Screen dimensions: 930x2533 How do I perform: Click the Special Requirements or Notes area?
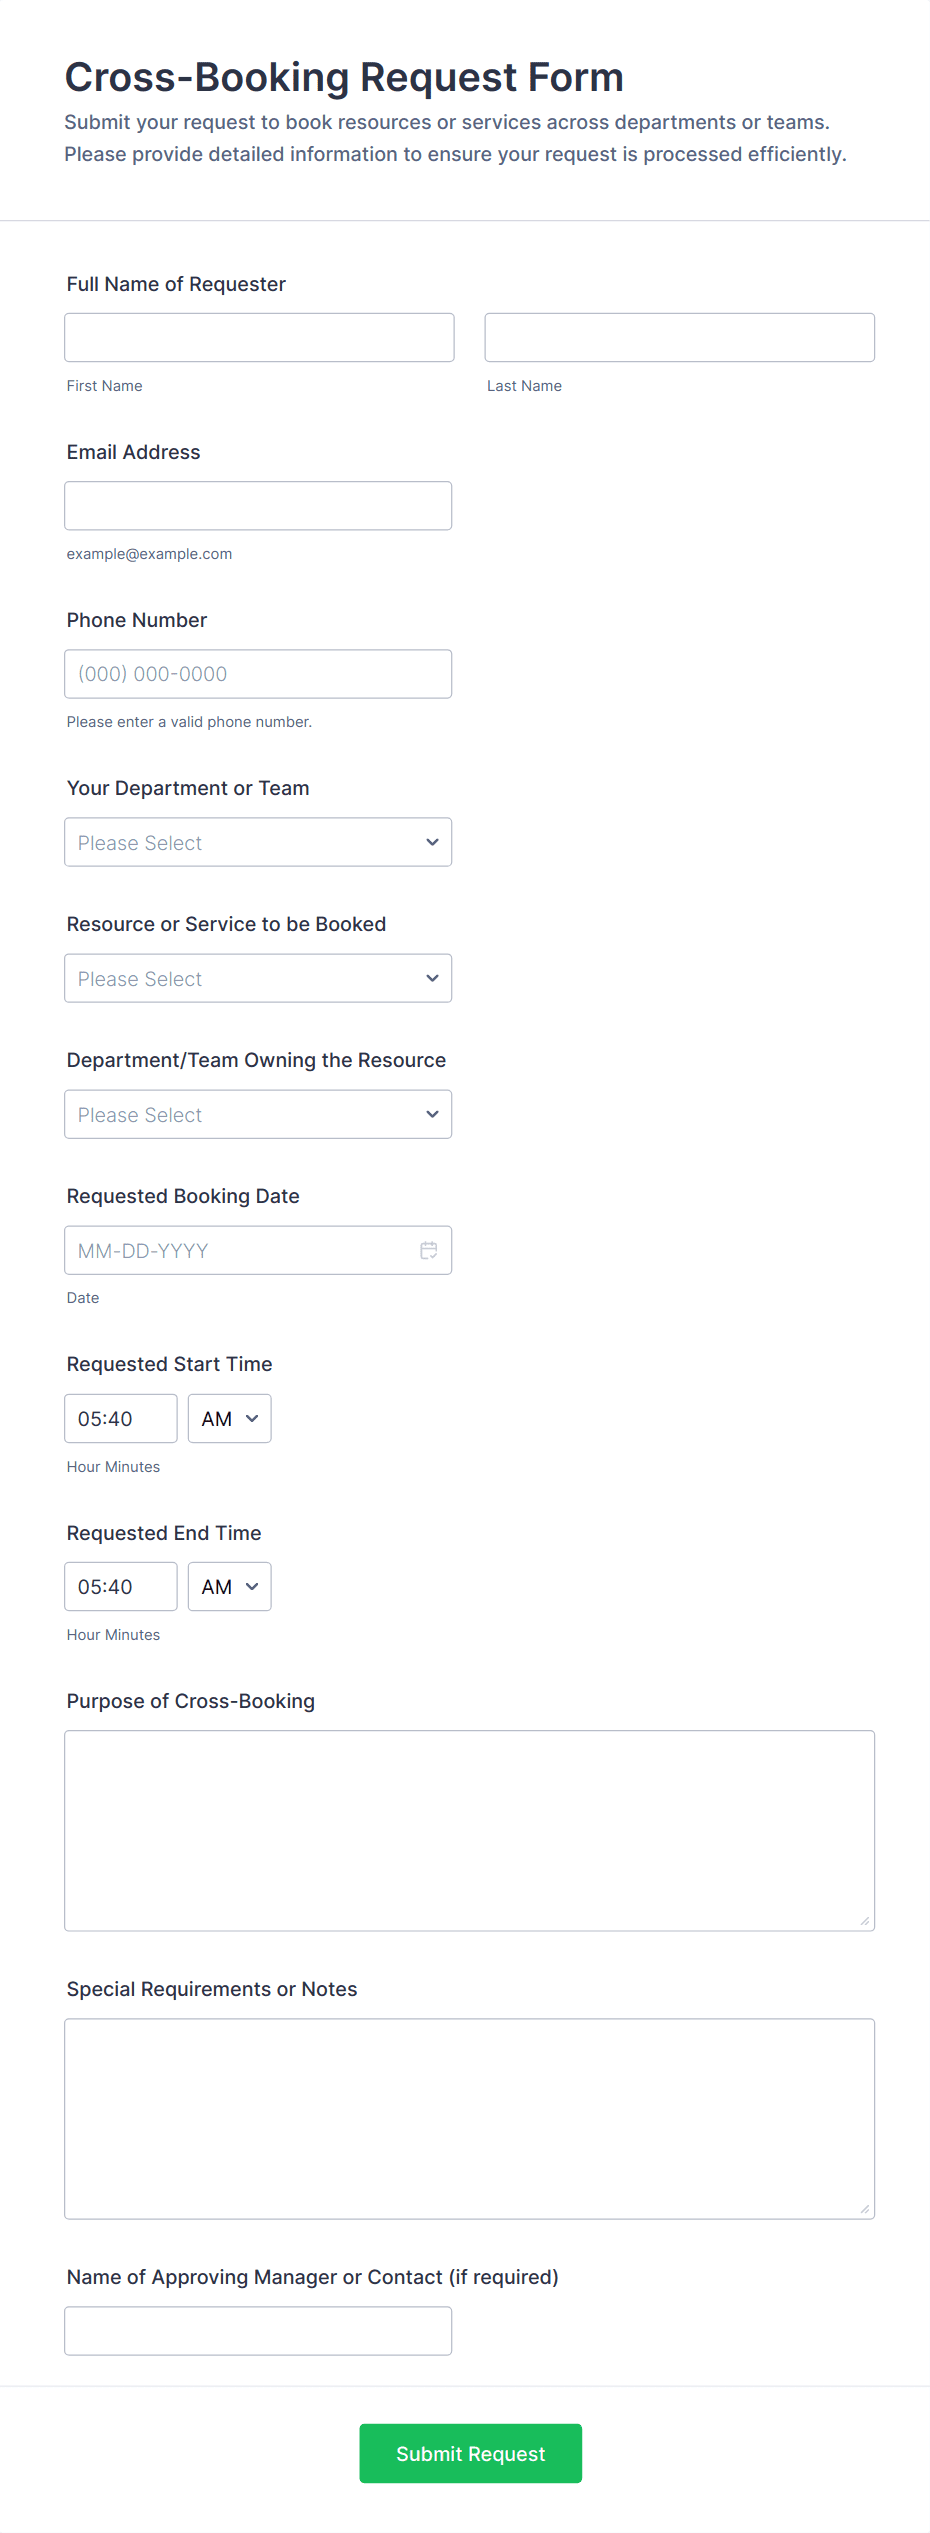pos(469,2118)
